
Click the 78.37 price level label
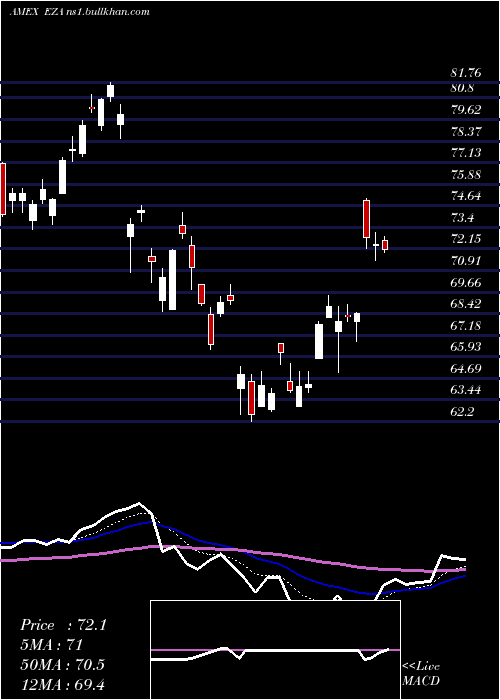467,131
